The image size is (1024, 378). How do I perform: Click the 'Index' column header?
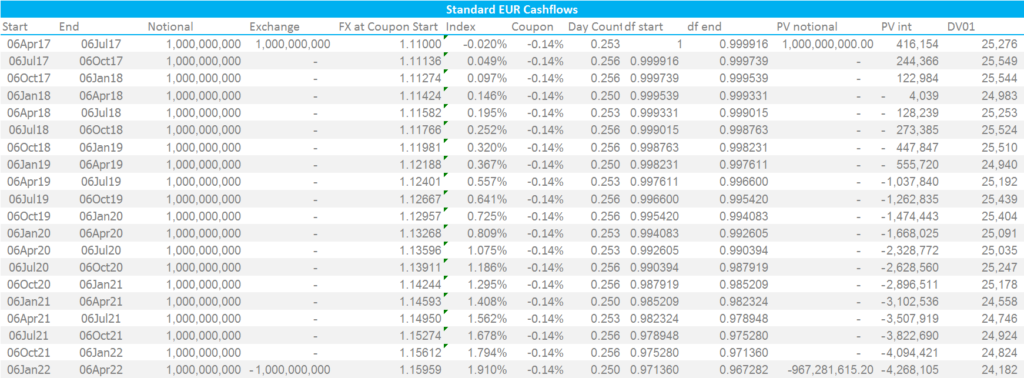tap(461, 27)
